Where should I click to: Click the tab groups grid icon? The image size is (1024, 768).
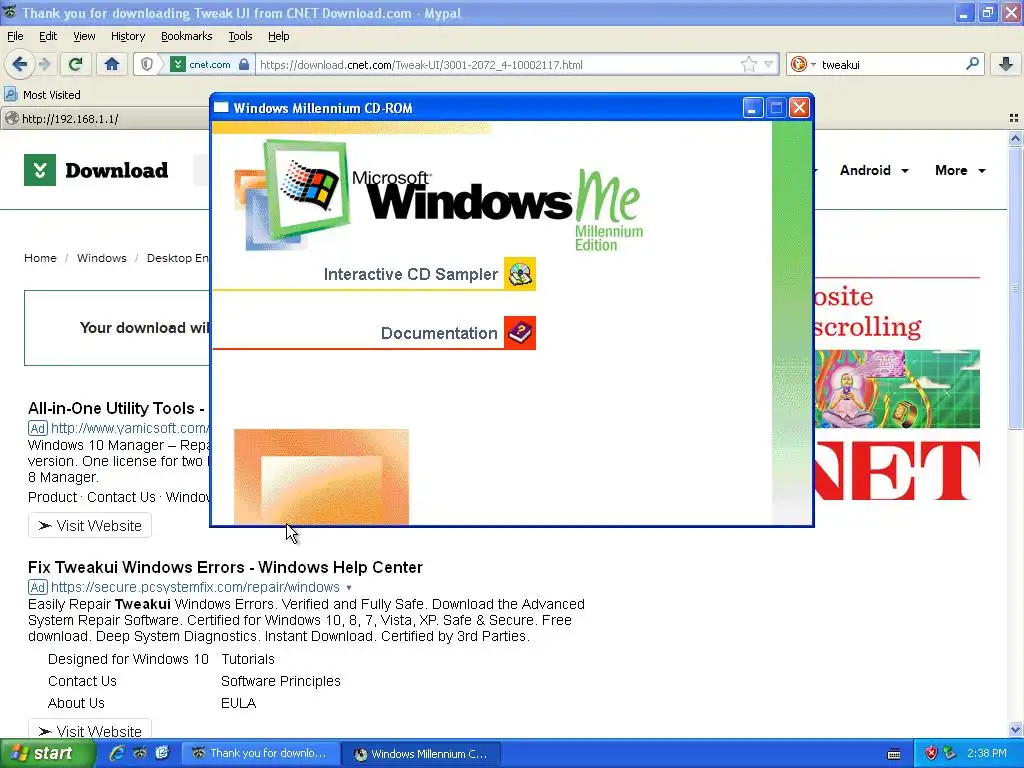1014,118
